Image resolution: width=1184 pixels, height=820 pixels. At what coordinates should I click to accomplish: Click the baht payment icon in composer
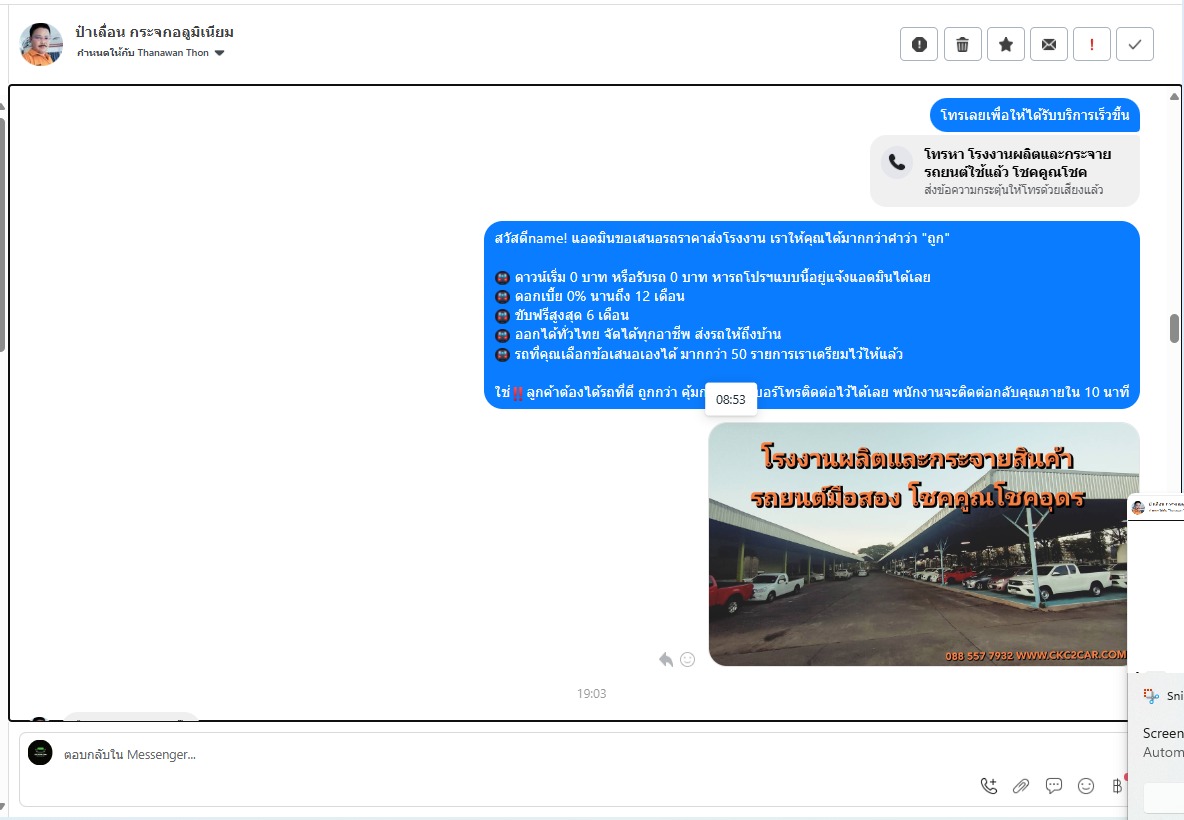pos(1118,786)
